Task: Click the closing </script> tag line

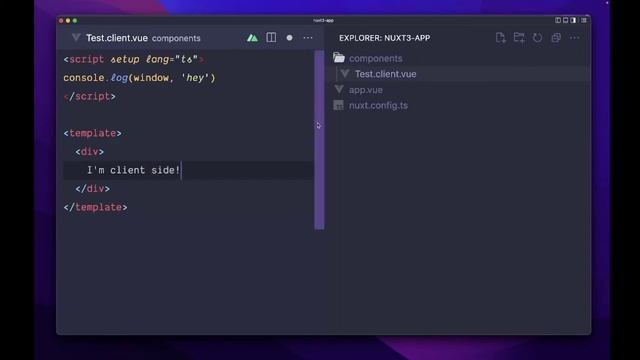Action: coord(90,96)
